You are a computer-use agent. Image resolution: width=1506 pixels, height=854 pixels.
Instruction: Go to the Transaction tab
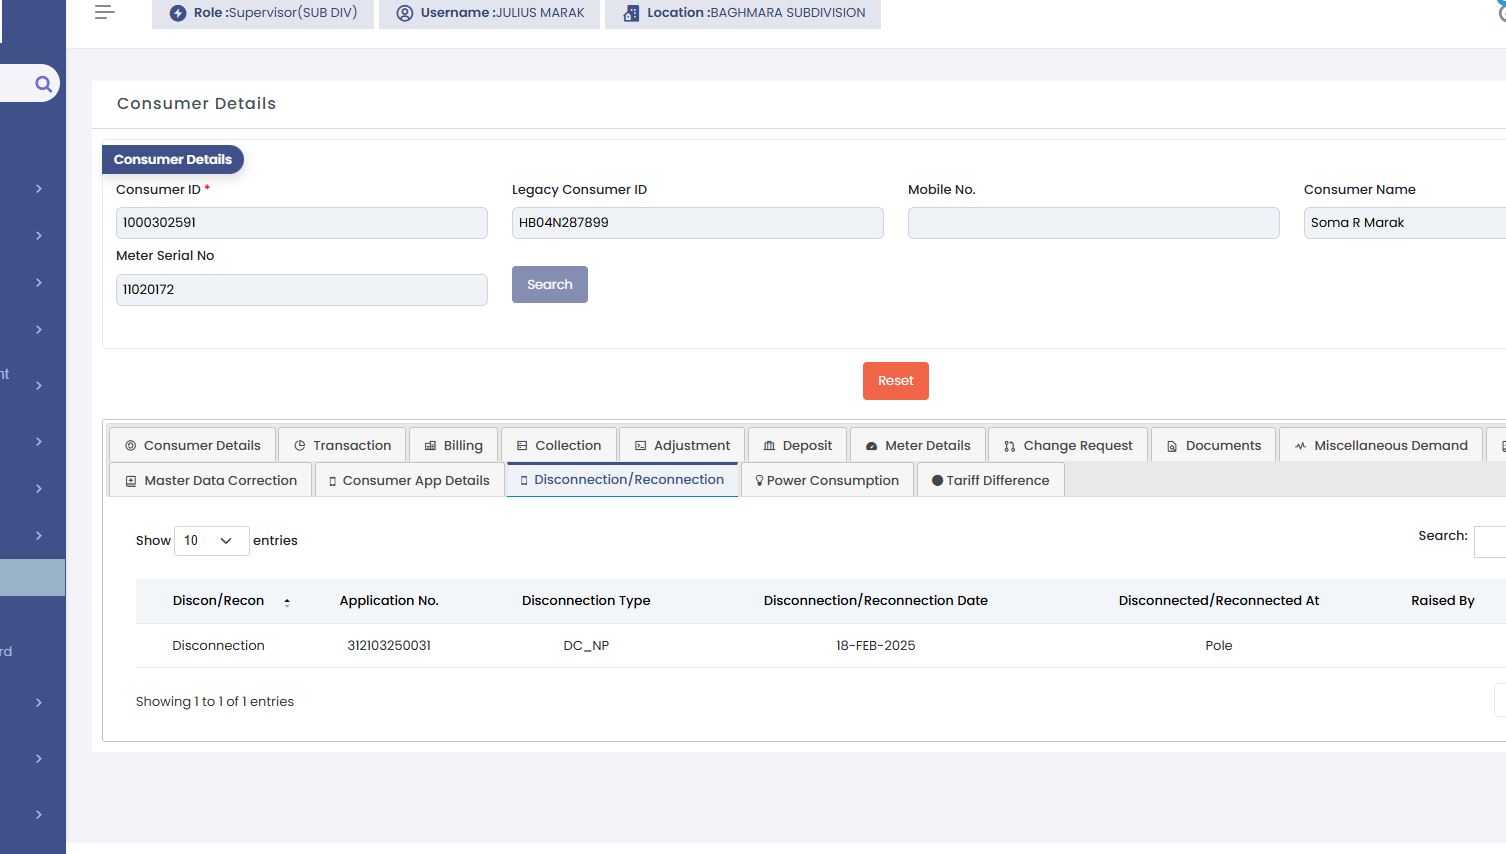(342, 445)
